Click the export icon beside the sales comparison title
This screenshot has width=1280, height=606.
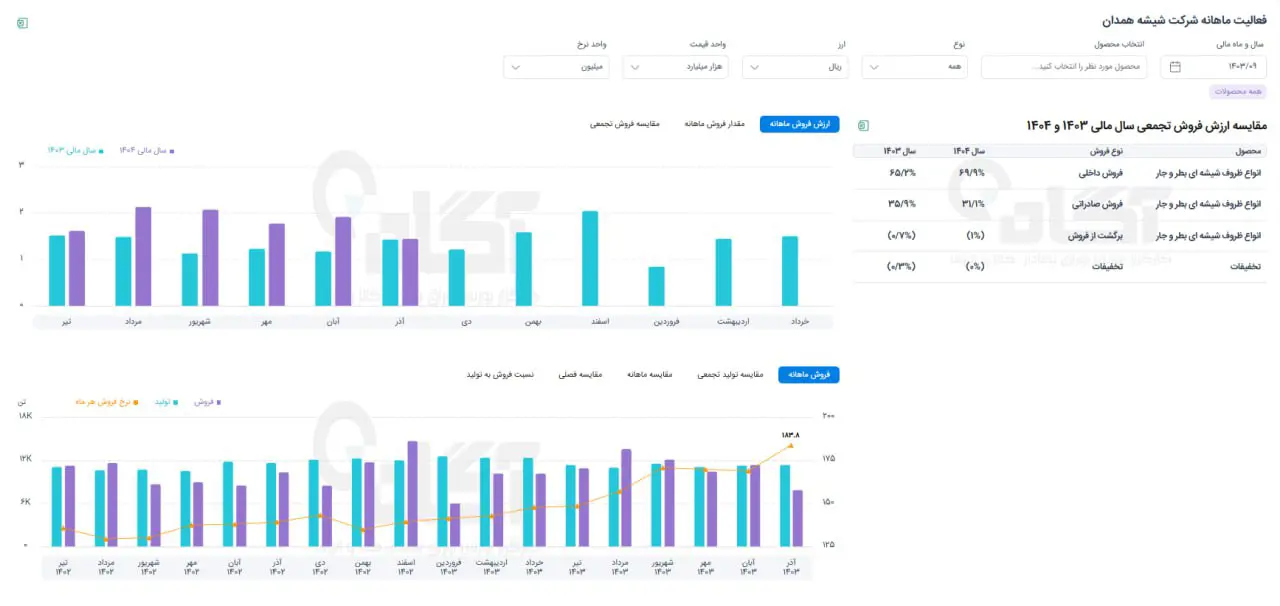coord(862,125)
